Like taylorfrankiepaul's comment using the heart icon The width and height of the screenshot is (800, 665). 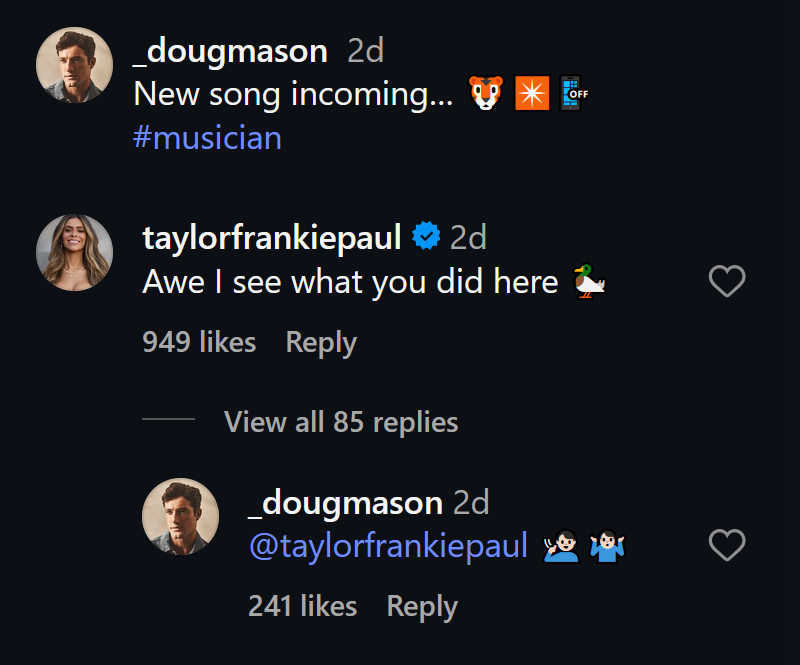[727, 281]
